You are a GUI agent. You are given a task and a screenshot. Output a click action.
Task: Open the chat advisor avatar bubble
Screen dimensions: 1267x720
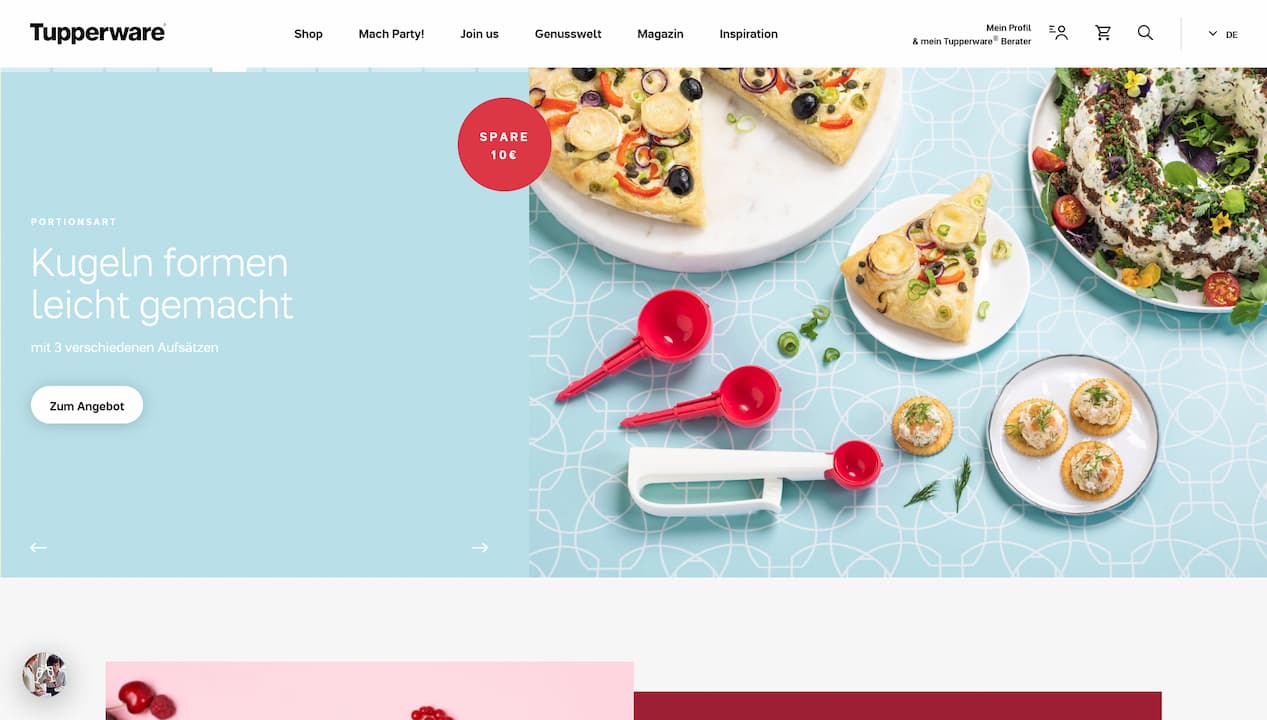pyautogui.click(x=44, y=675)
